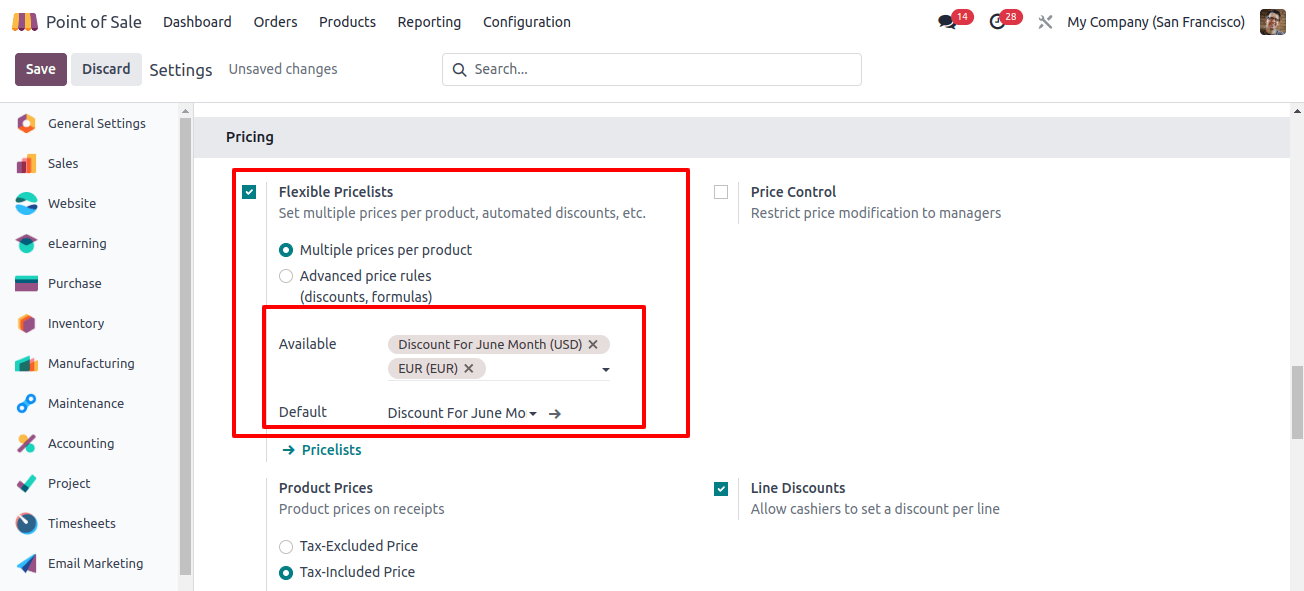Open the Products menu

347,22
